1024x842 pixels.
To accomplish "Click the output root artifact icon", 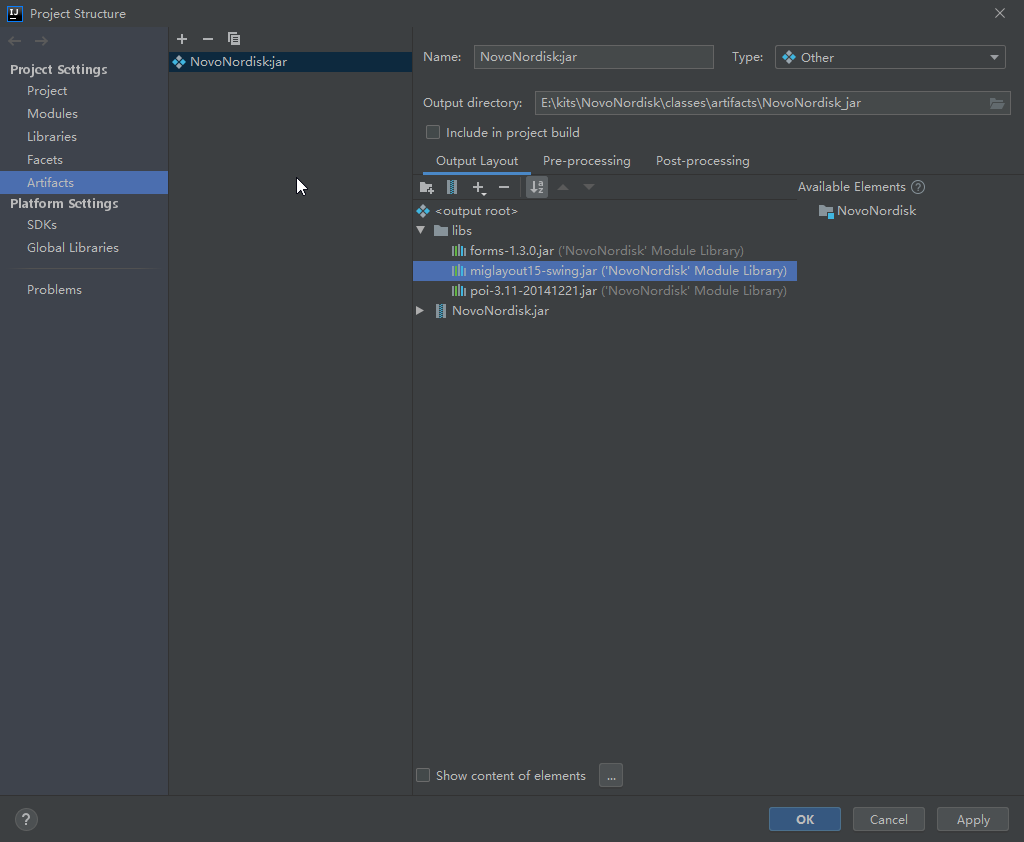I will (x=423, y=211).
